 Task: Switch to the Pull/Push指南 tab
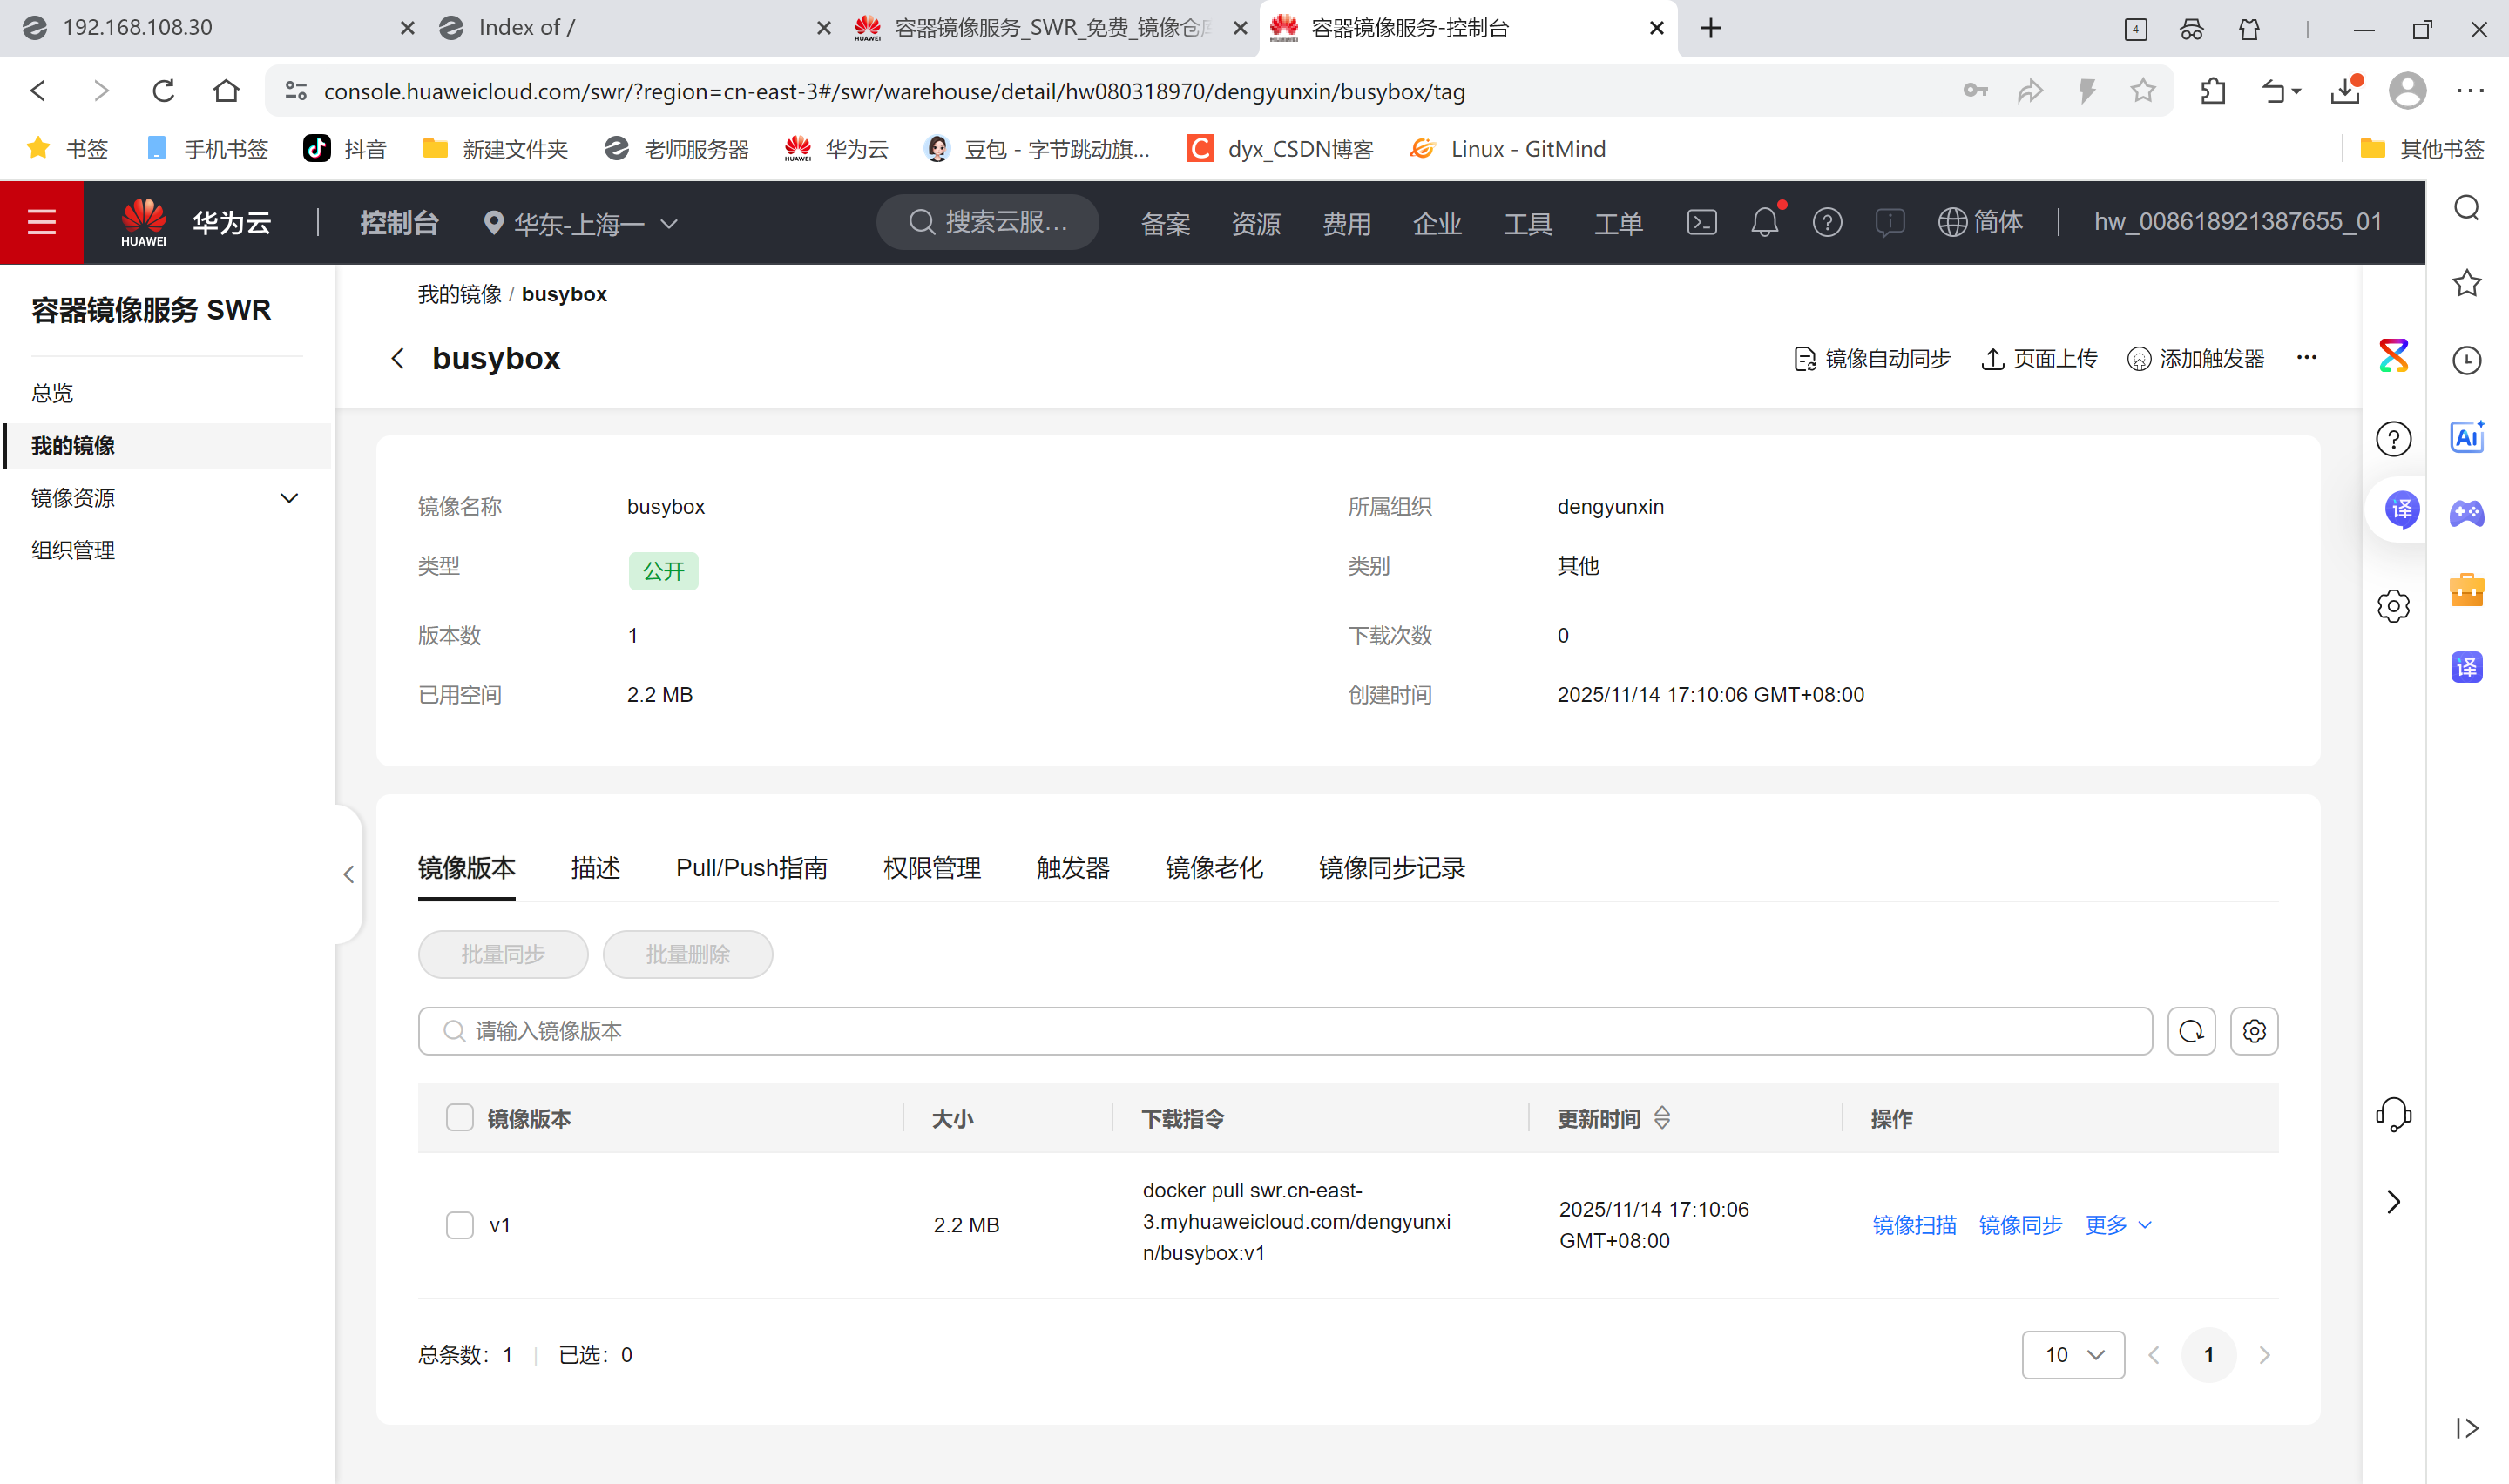click(x=751, y=868)
